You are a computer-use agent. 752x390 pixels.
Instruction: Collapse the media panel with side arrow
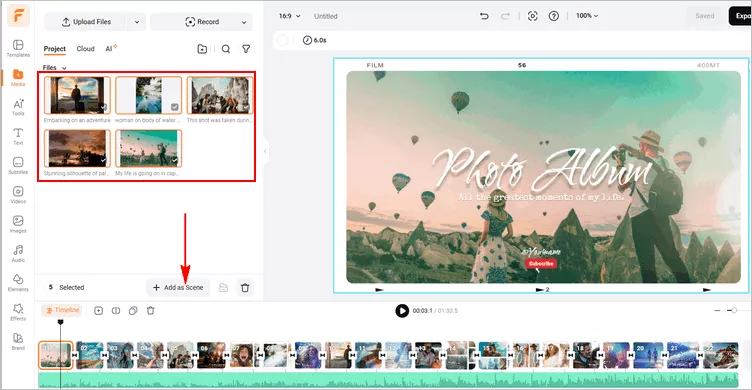point(265,151)
